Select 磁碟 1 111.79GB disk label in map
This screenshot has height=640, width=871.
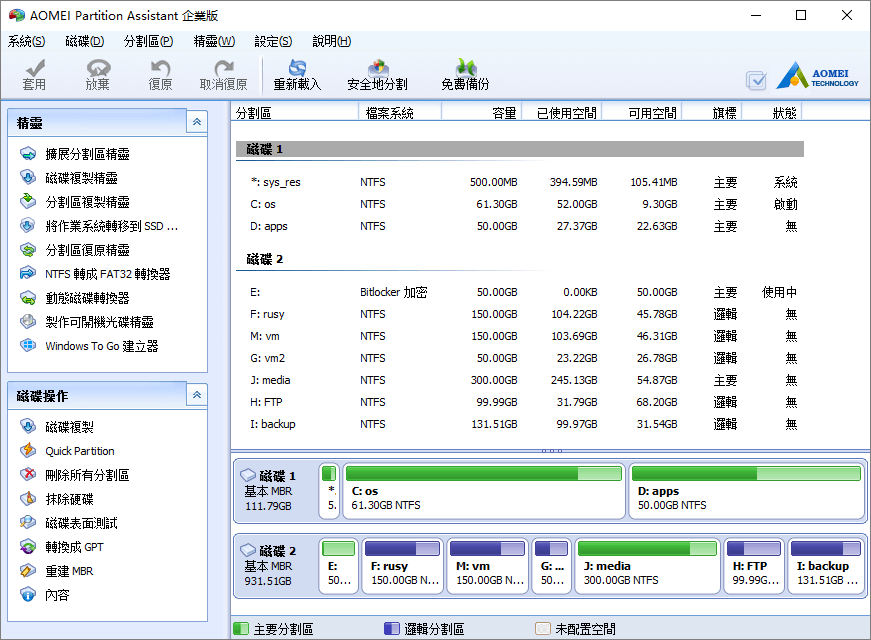click(276, 491)
